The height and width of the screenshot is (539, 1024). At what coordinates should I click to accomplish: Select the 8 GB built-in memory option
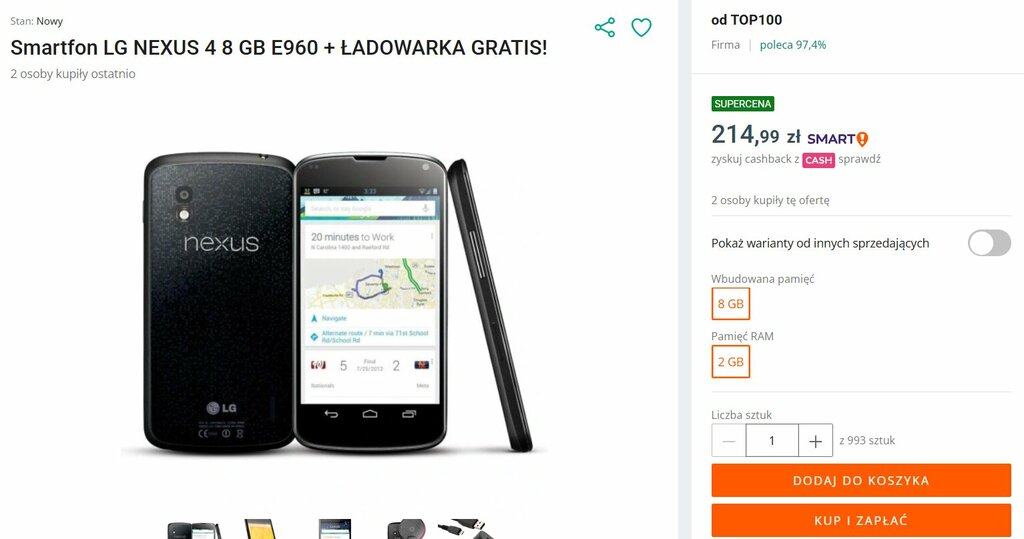(x=730, y=304)
